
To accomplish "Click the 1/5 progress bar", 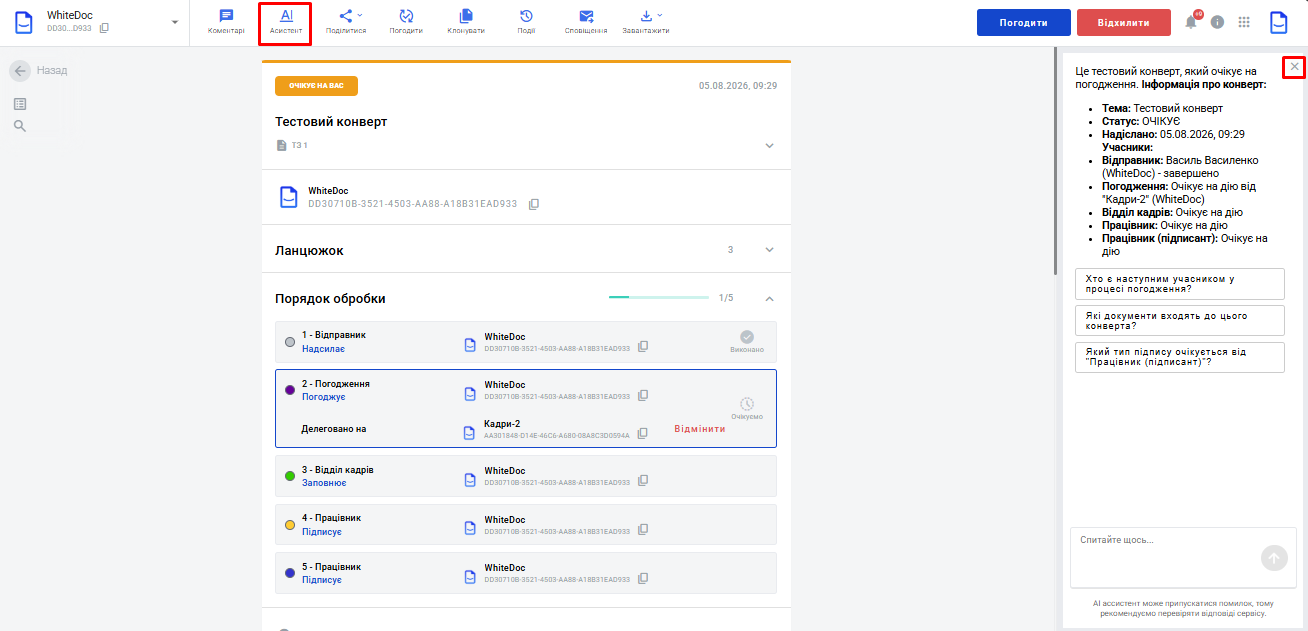I will click(x=659, y=298).
